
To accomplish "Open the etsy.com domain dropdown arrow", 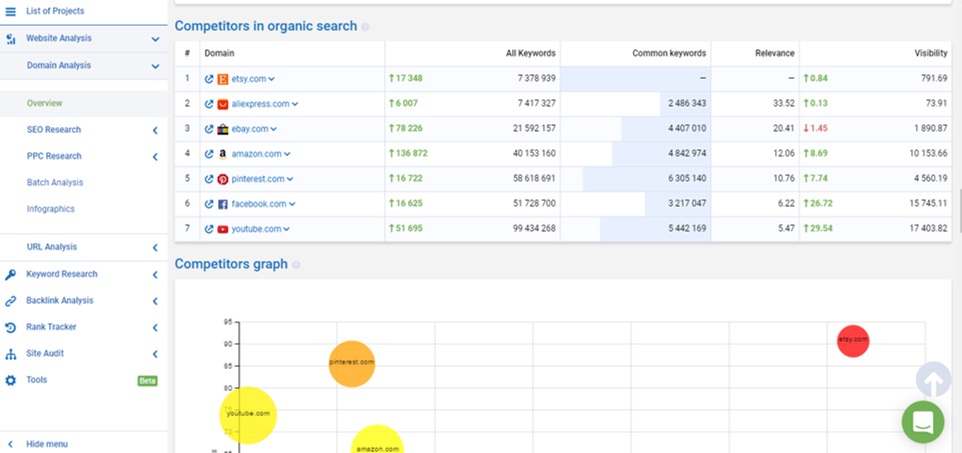I will [272, 79].
